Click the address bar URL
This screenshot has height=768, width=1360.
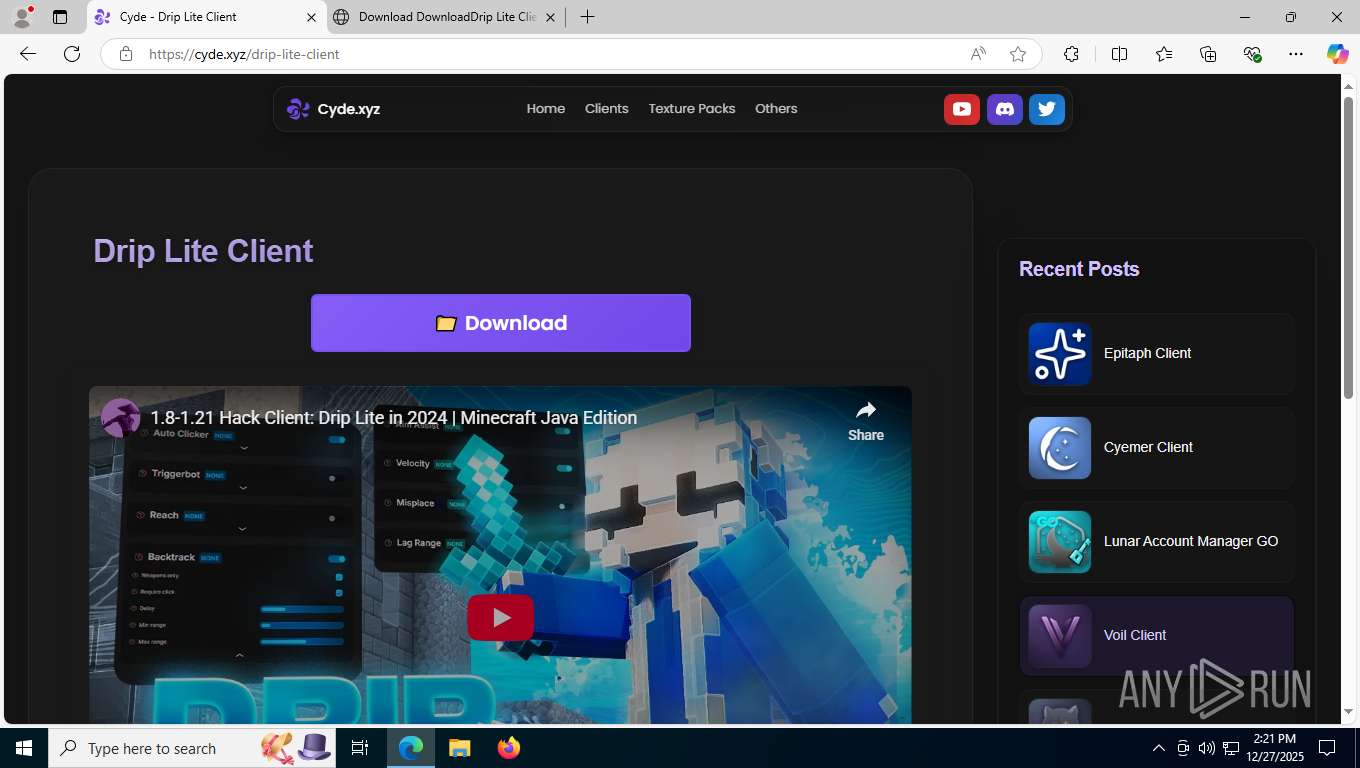pyautogui.click(x=244, y=54)
